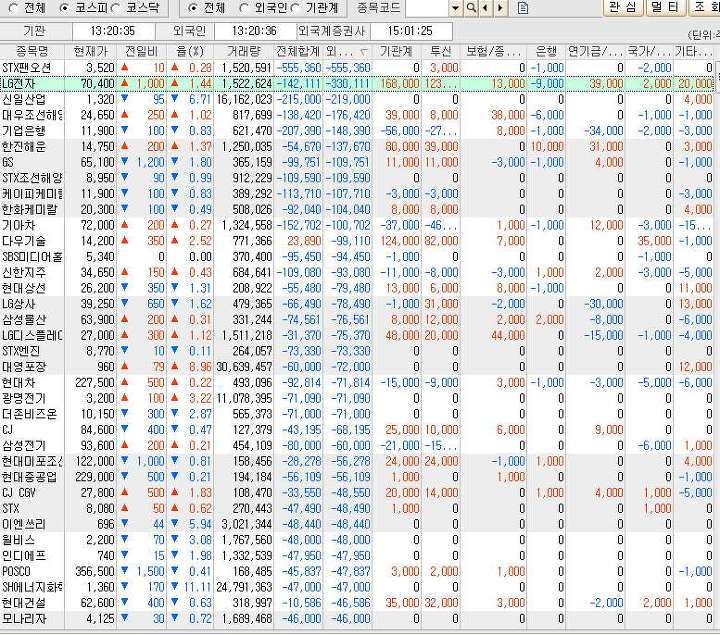The height and width of the screenshot is (635, 720).
Task: Select the 다우기술 stock name
Action: point(24,241)
